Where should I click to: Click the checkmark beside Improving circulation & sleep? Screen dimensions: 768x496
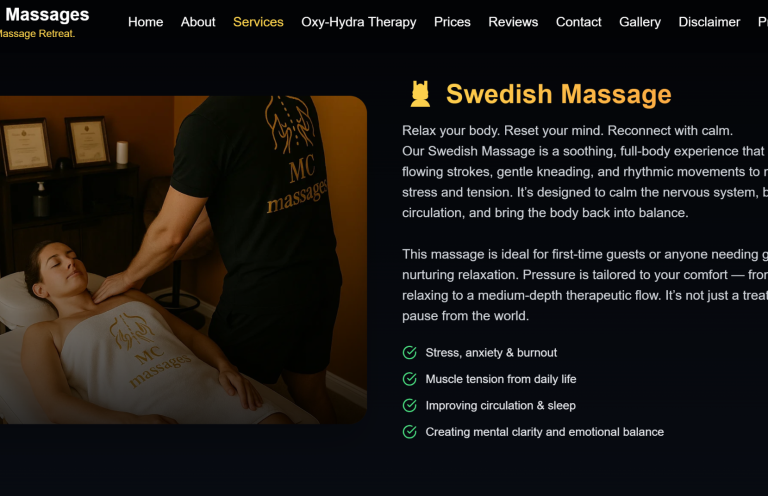pos(409,405)
